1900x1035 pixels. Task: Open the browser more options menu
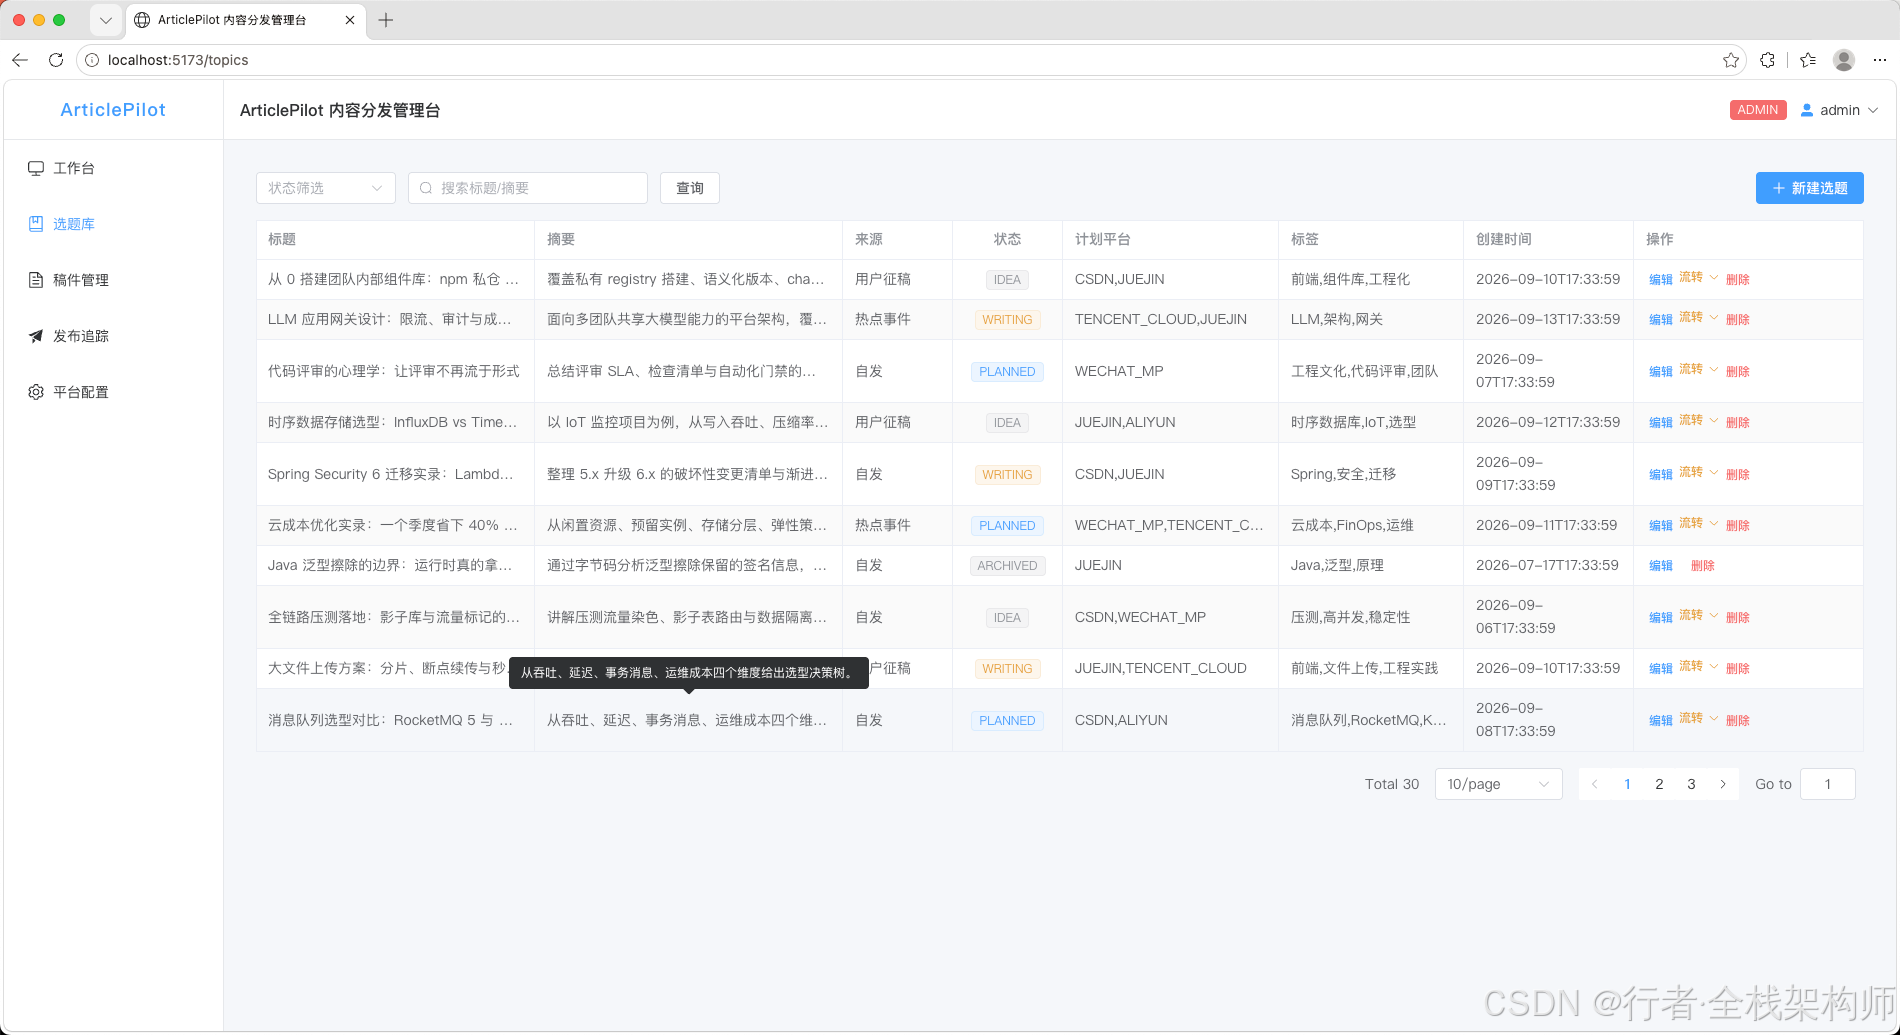coord(1880,60)
